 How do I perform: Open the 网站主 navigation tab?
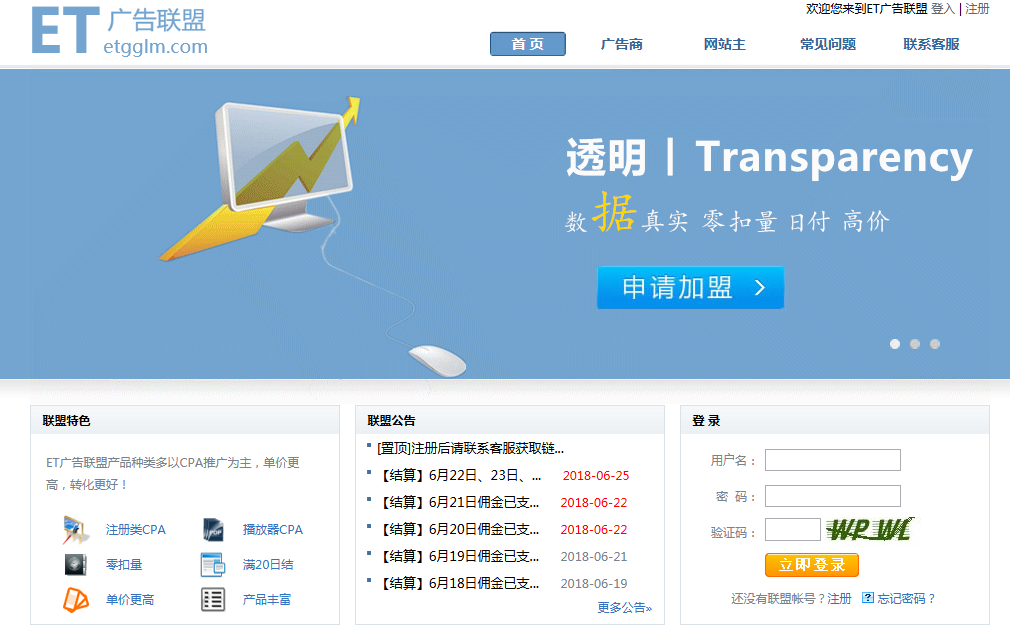pos(725,44)
